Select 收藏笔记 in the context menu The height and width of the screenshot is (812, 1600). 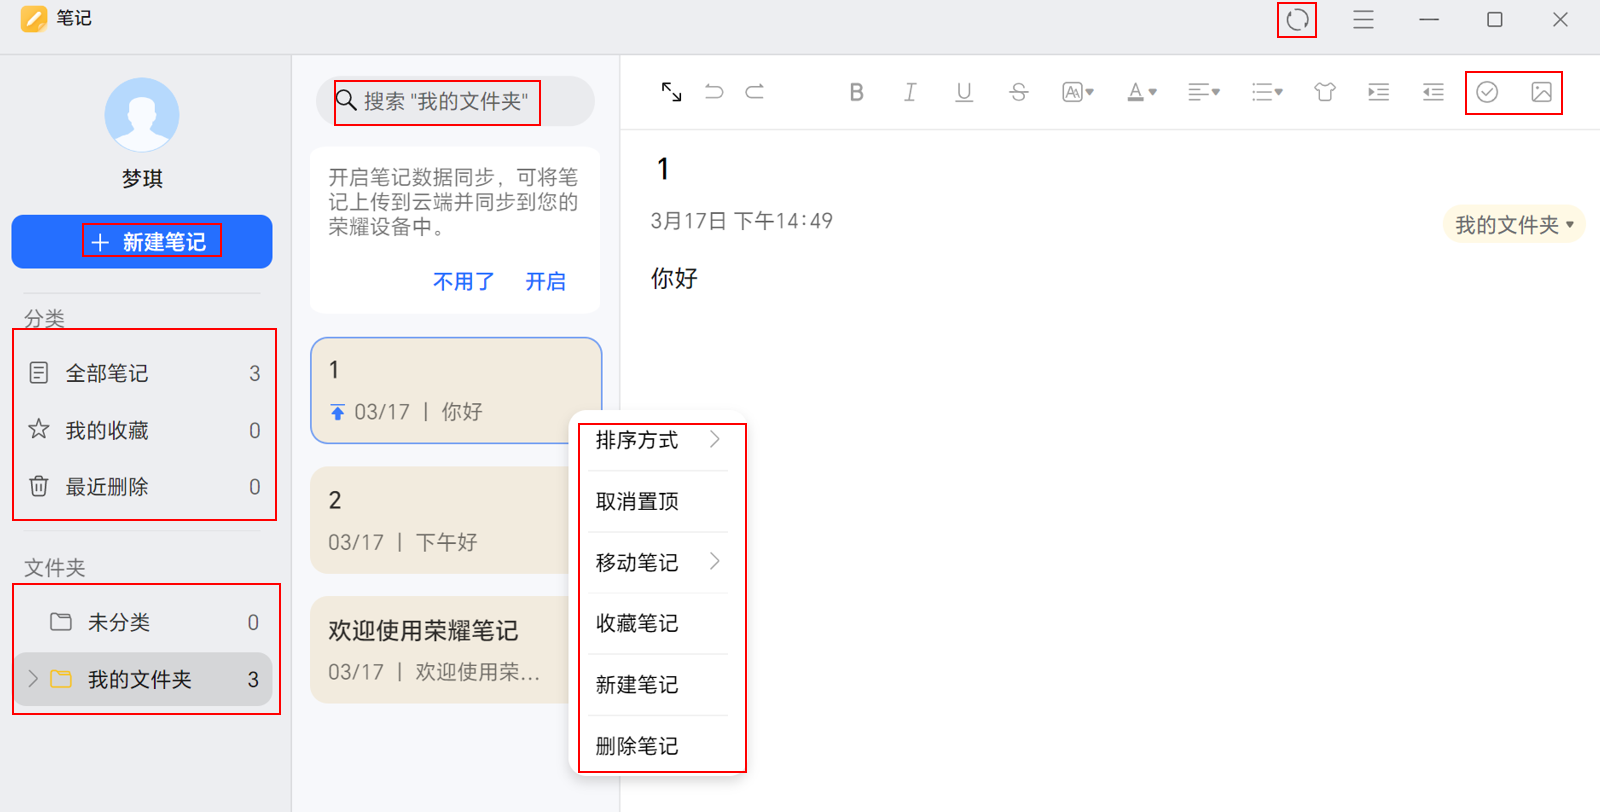pos(637,624)
